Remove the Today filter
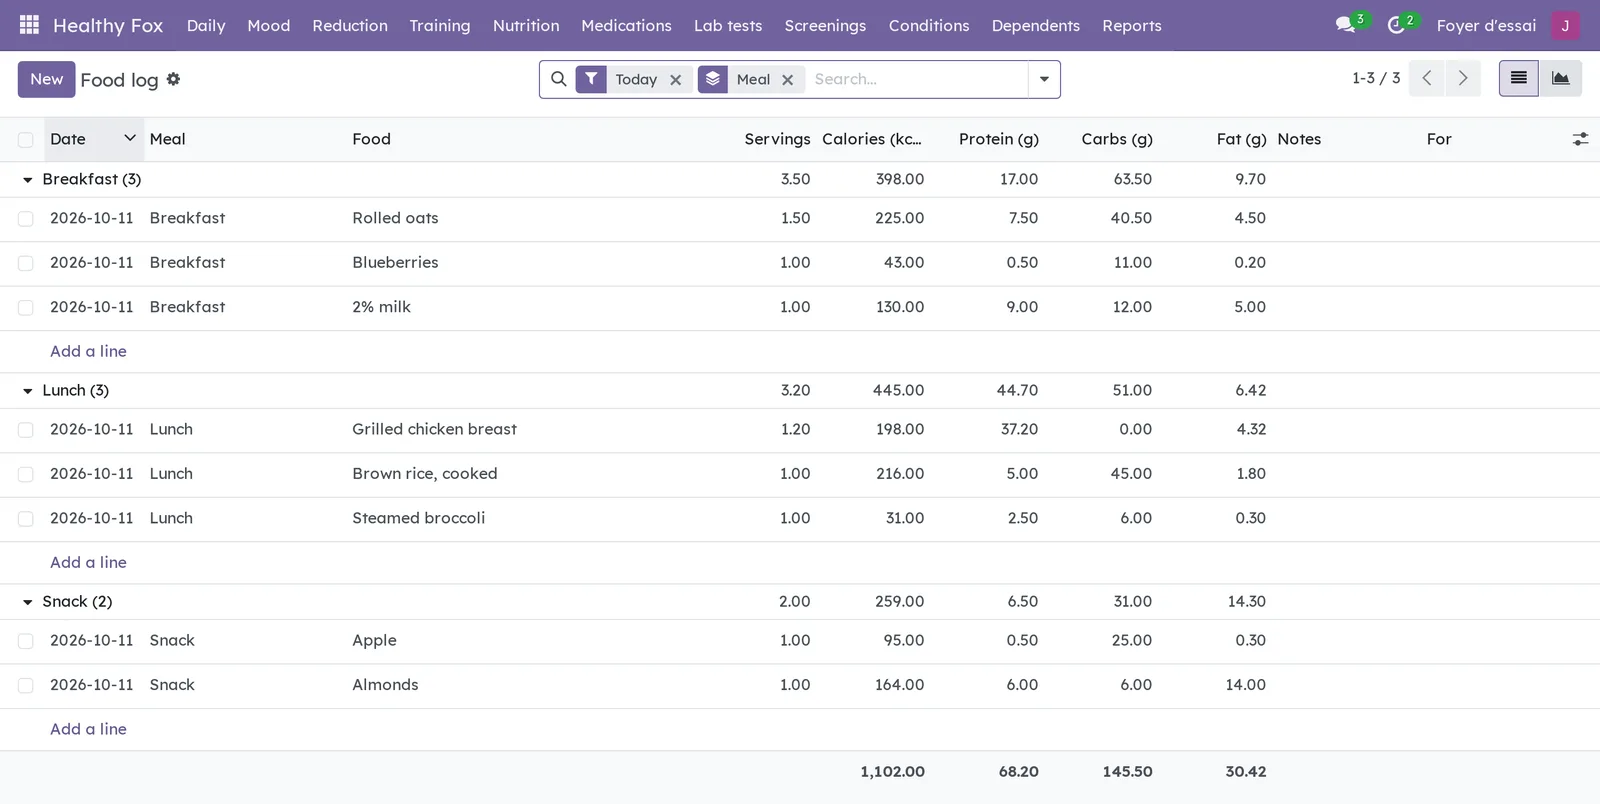 pyautogui.click(x=676, y=80)
